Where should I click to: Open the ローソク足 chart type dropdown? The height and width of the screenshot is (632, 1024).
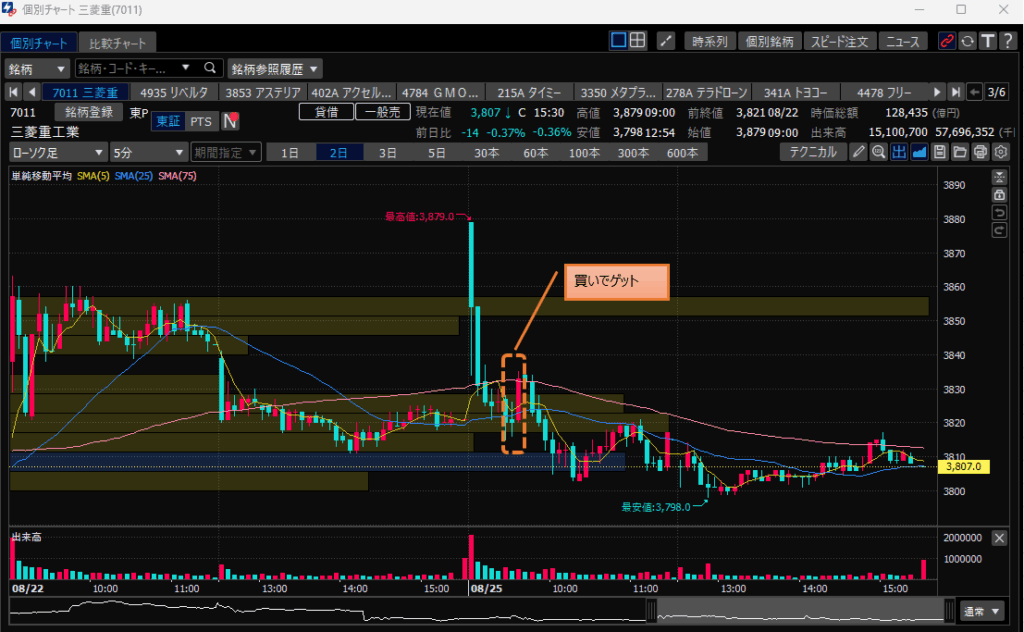coord(58,153)
